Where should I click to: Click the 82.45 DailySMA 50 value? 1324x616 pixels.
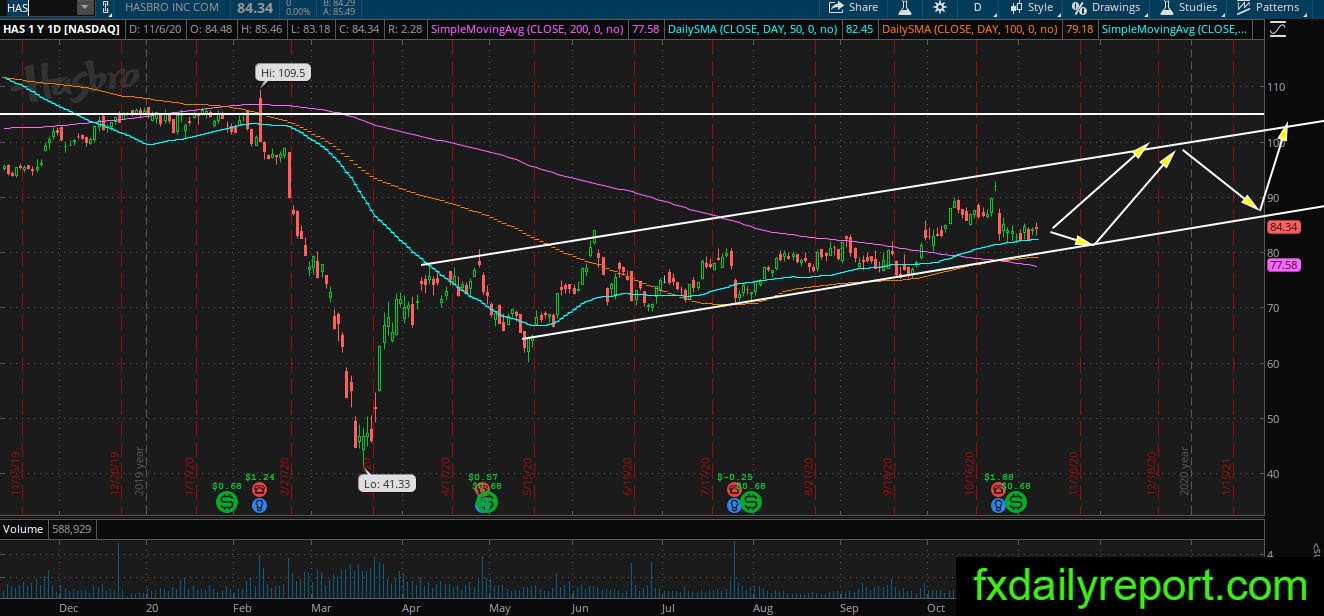coord(859,30)
